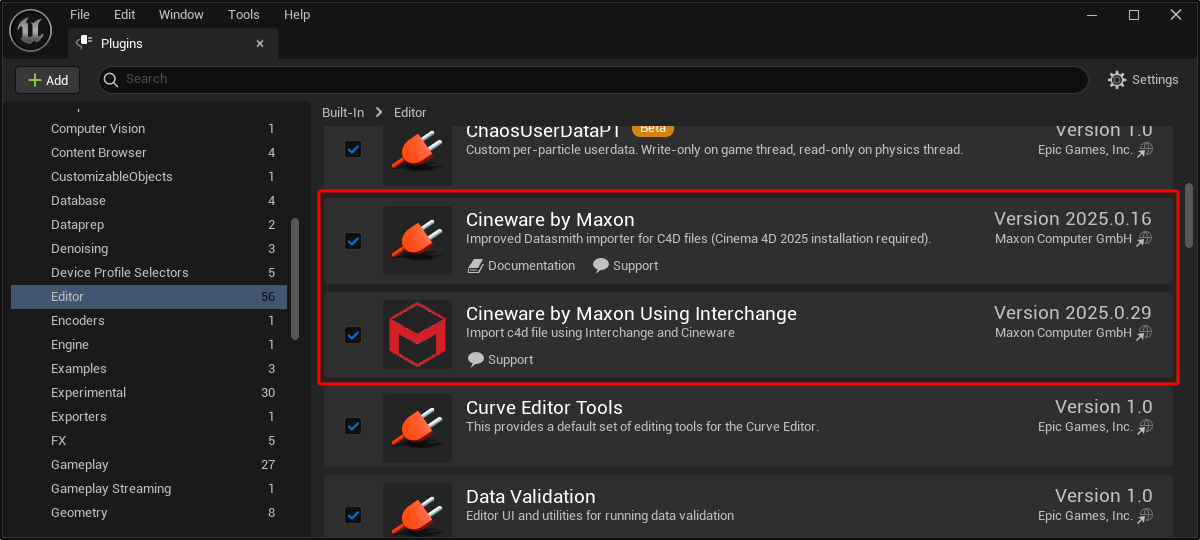Select the Experimental category in sidebar

(88, 393)
